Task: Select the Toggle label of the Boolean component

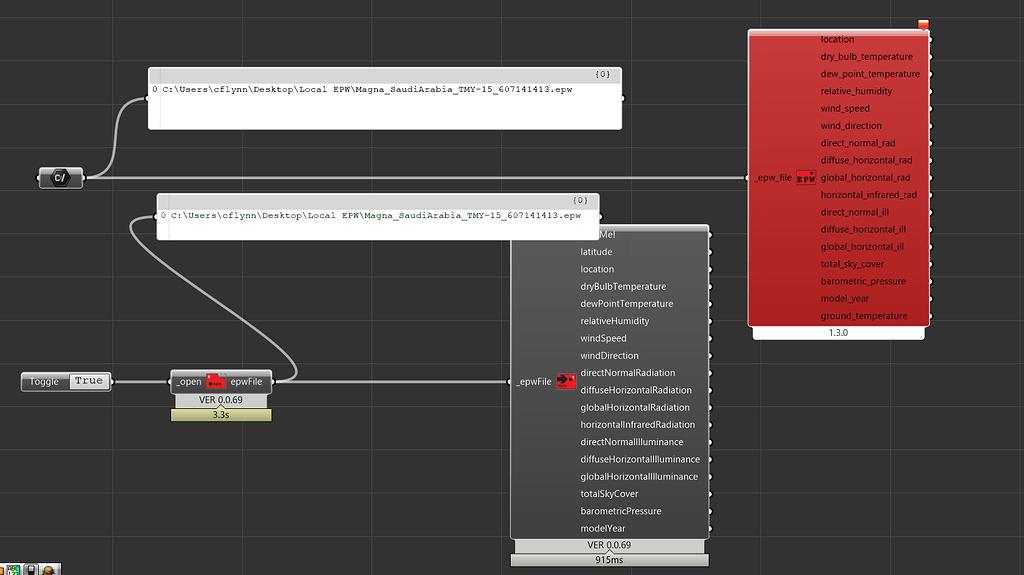Action: 45,381
